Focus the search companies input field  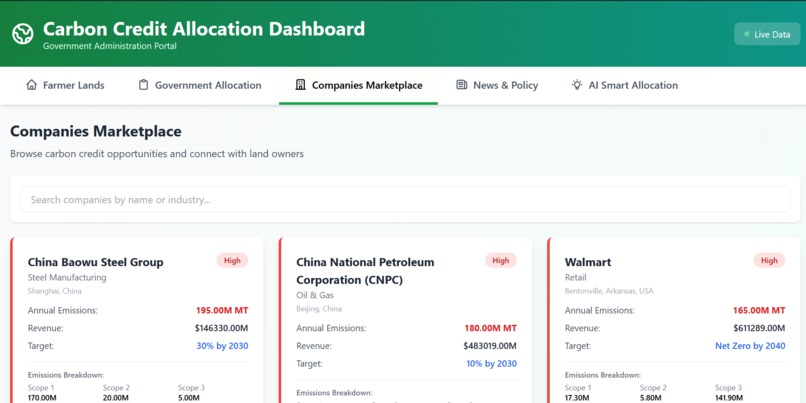pos(405,199)
